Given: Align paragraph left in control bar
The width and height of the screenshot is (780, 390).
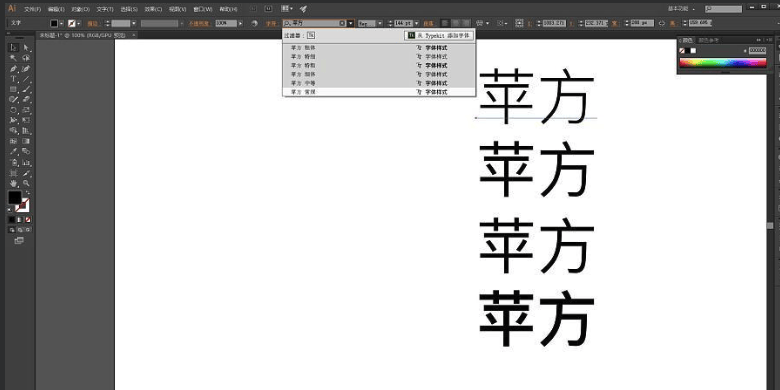Looking at the screenshot, I should (x=445, y=23).
